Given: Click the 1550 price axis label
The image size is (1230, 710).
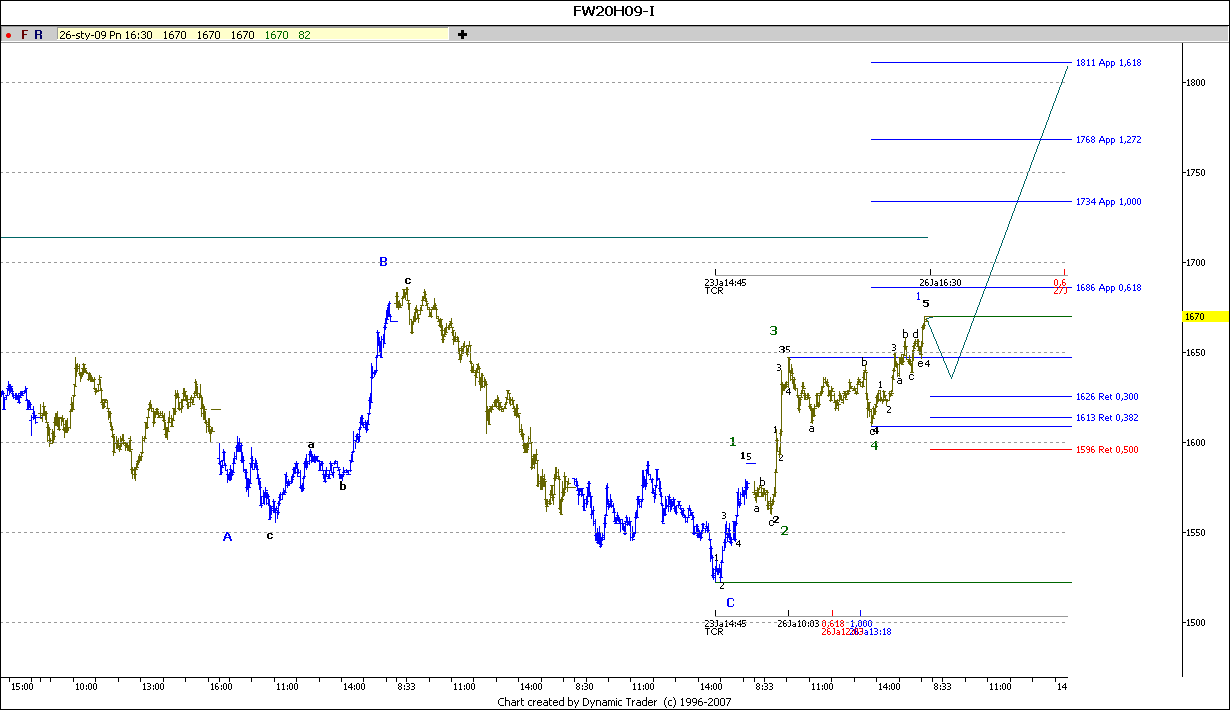Looking at the screenshot, I should coord(1195,533).
